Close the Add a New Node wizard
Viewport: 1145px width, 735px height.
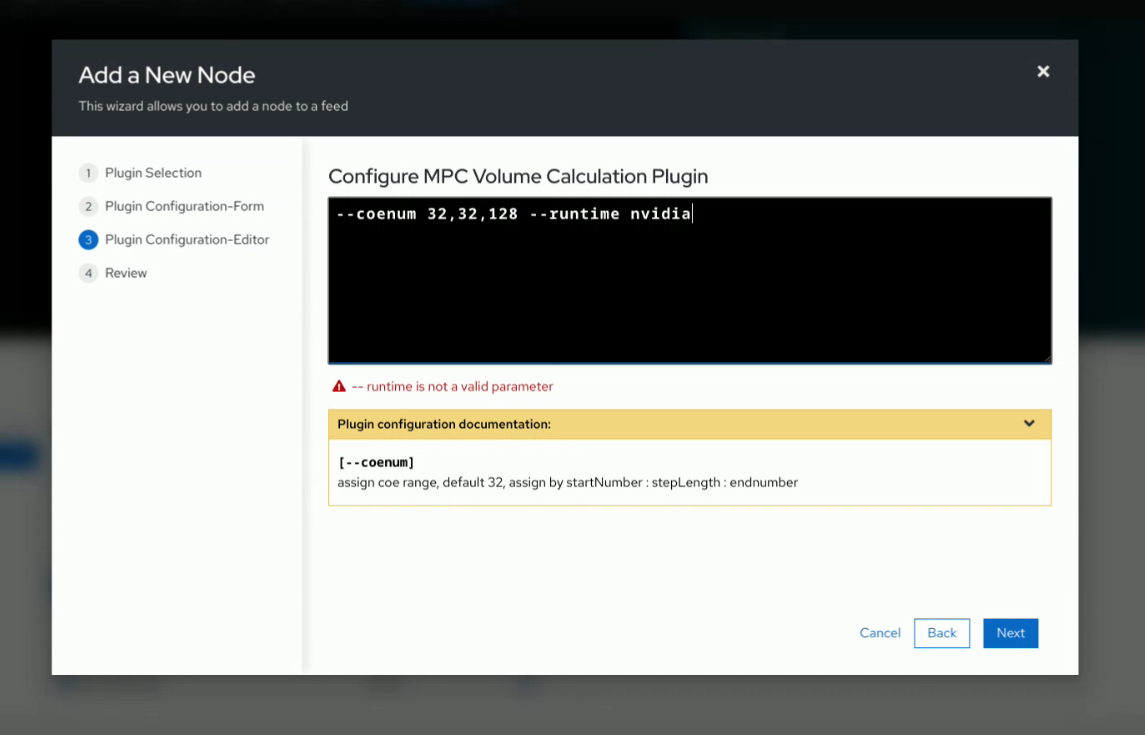[1043, 72]
